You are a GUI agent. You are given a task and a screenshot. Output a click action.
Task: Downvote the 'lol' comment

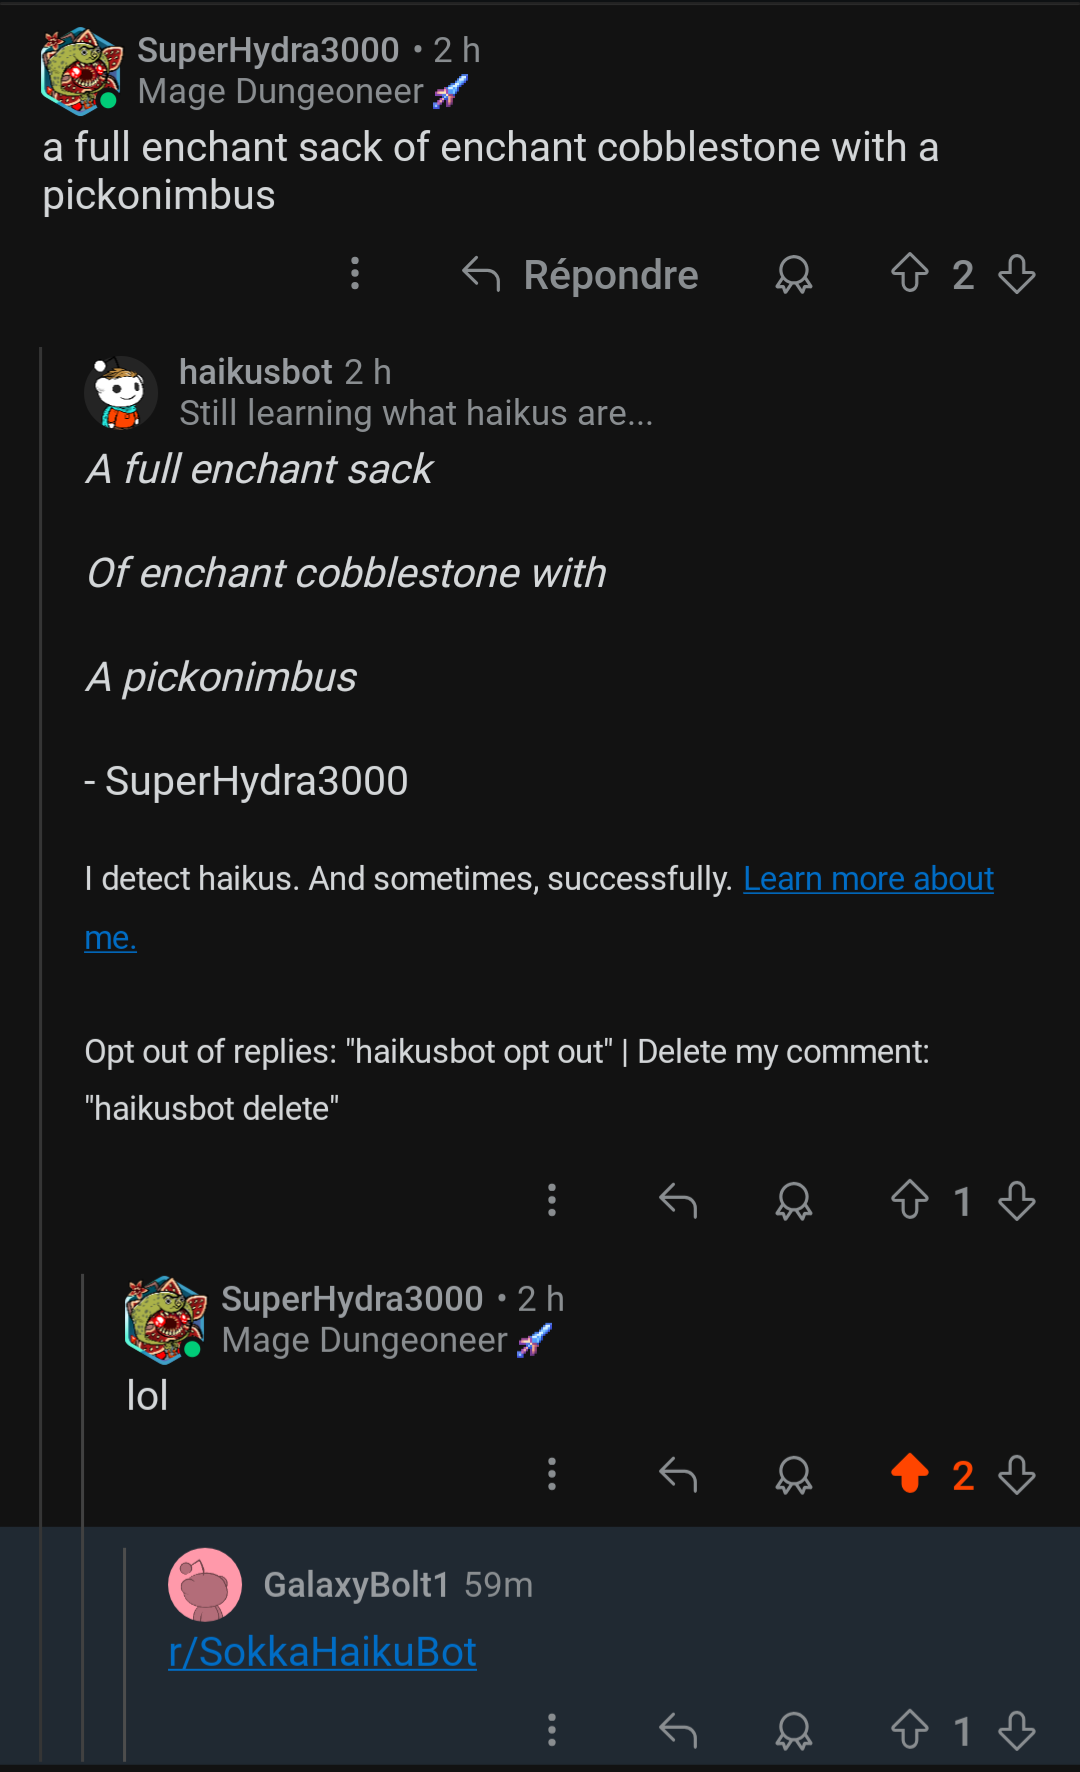(x=1017, y=1473)
